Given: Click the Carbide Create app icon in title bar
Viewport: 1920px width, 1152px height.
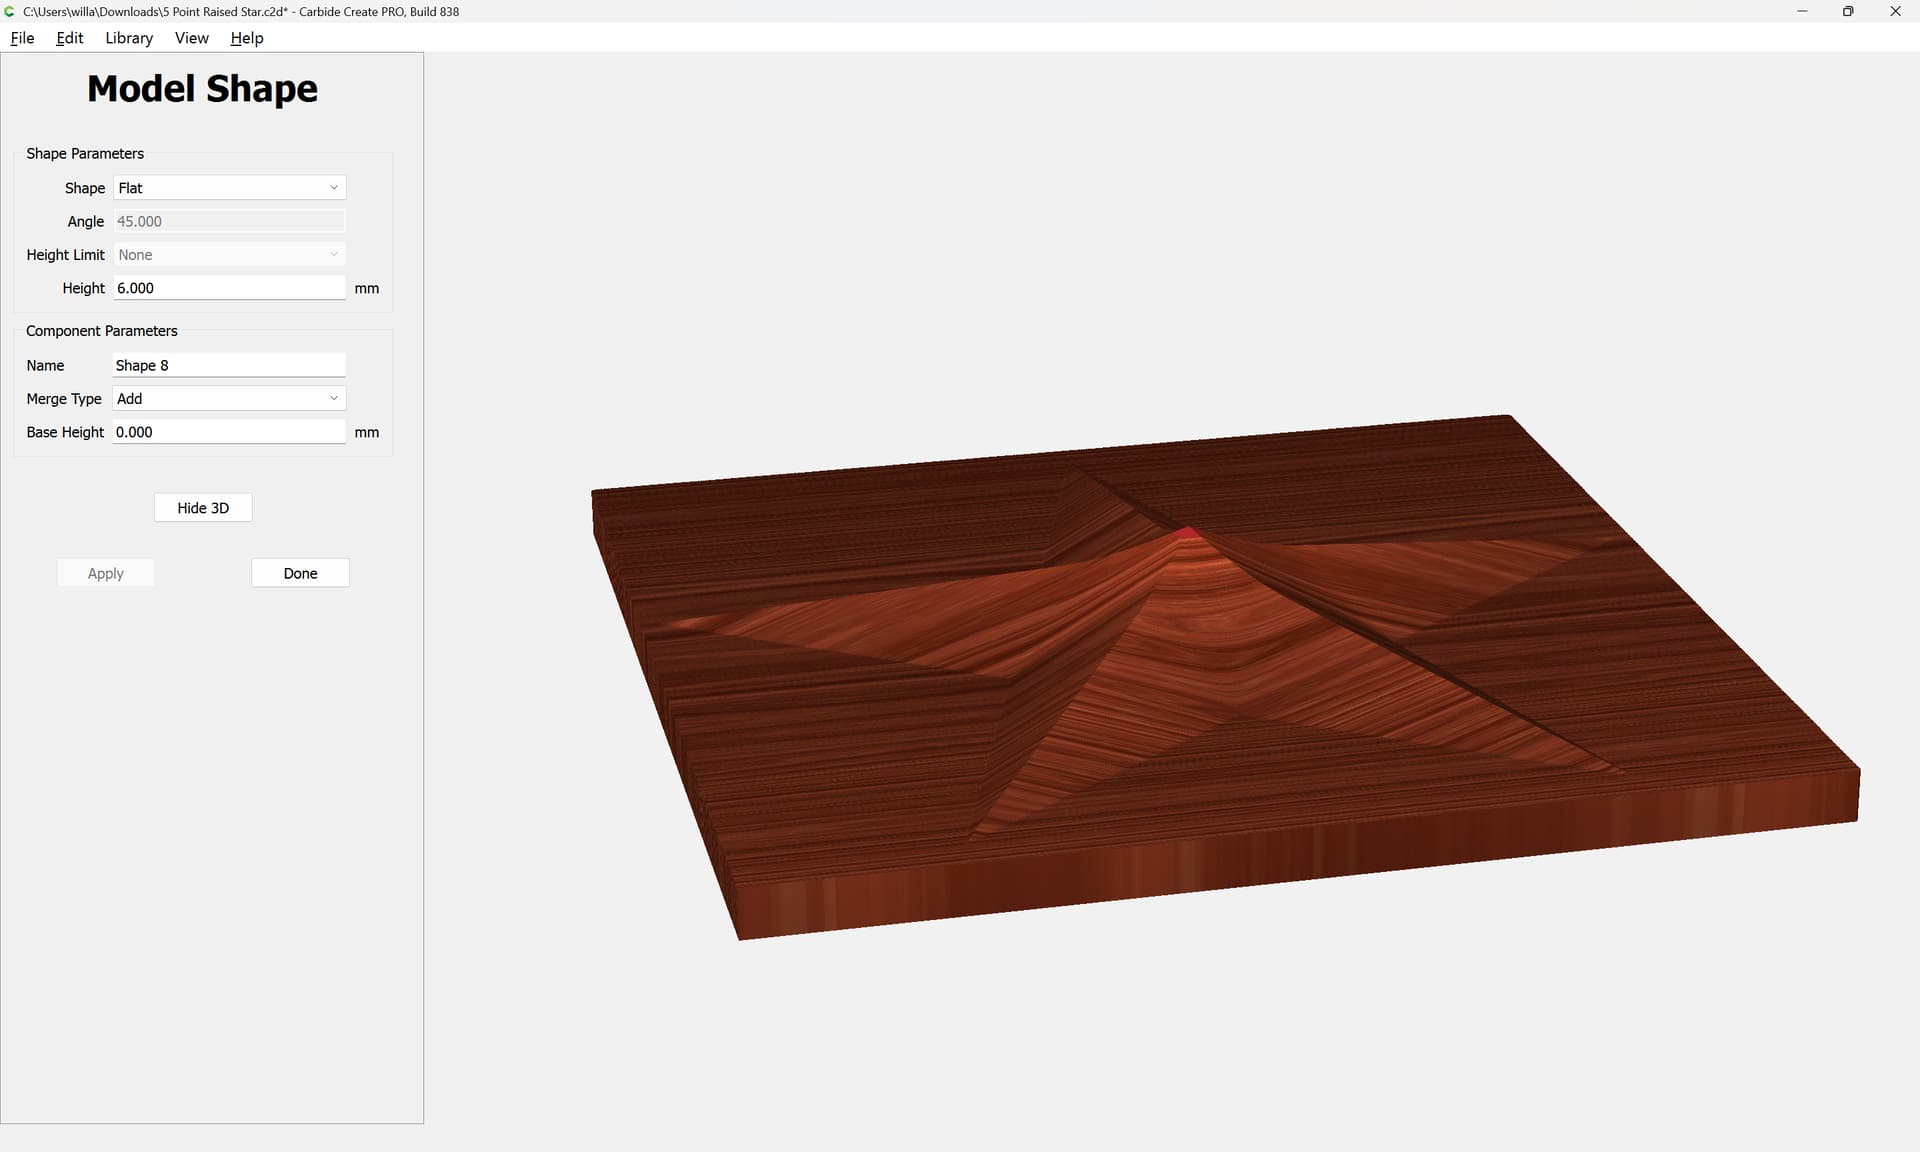Looking at the screenshot, I should [10, 11].
